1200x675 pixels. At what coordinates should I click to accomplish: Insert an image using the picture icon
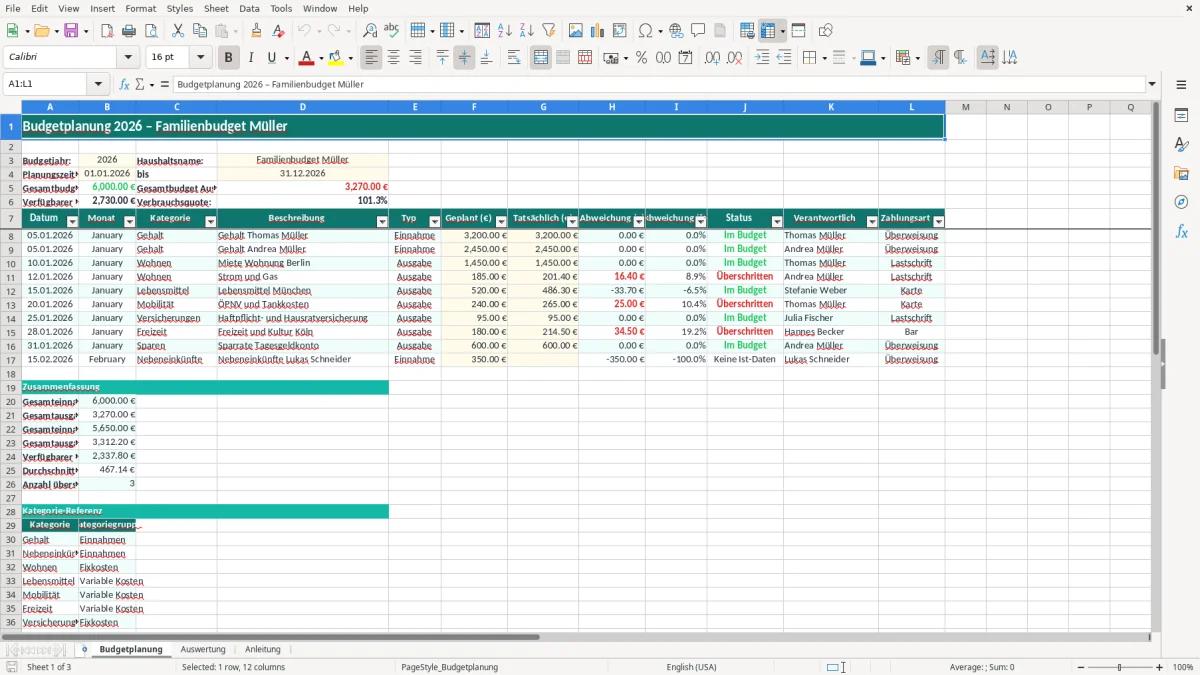click(x=576, y=31)
